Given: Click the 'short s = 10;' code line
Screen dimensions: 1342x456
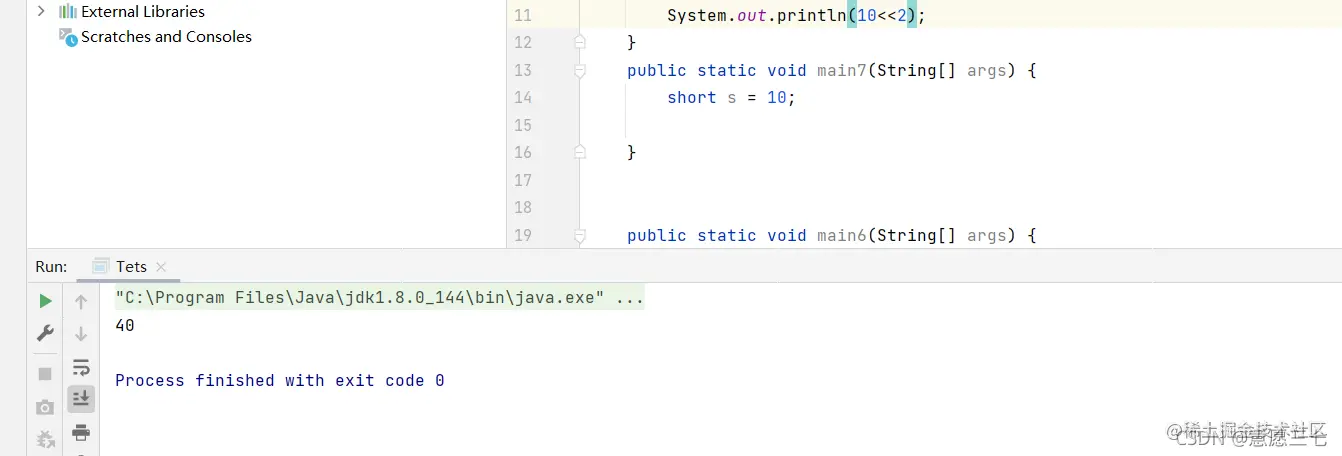Looking at the screenshot, I should [731, 97].
